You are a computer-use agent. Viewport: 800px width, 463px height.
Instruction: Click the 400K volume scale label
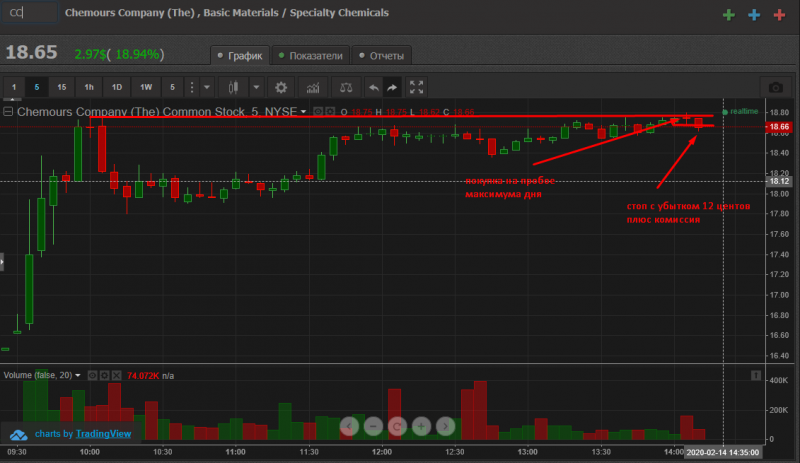[x=779, y=380]
